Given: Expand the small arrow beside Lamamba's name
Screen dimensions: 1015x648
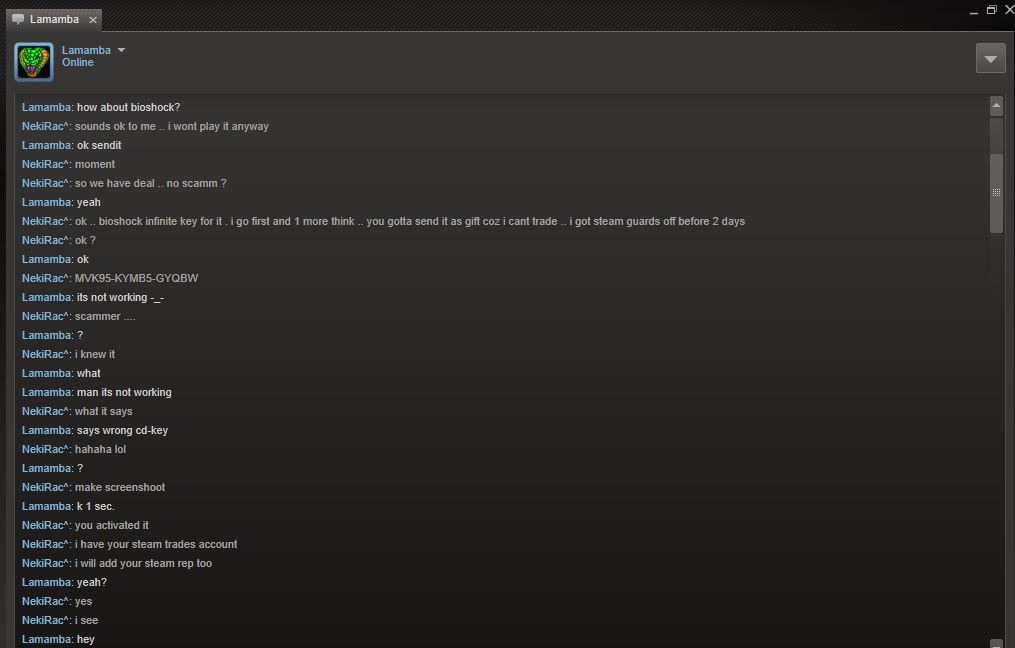Looking at the screenshot, I should [121, 50].
